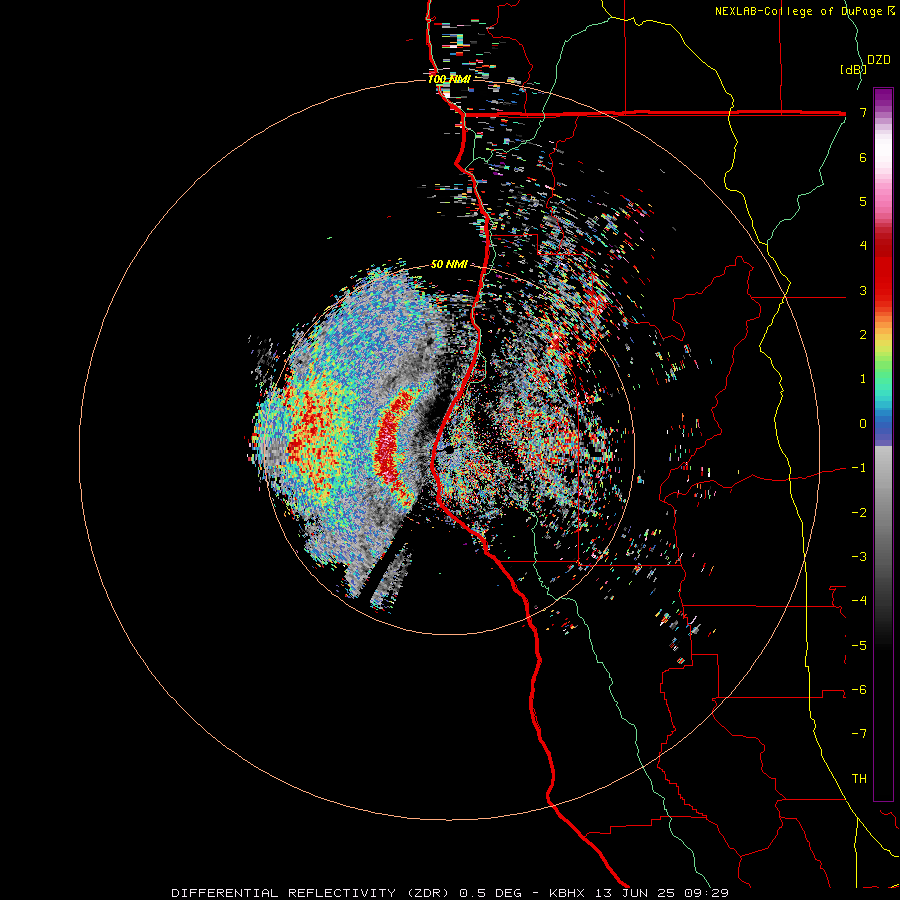This screenshot has height=900, width=900.
Task: Click the "KBHX" station ID in caption
Action: coord(567,893)
